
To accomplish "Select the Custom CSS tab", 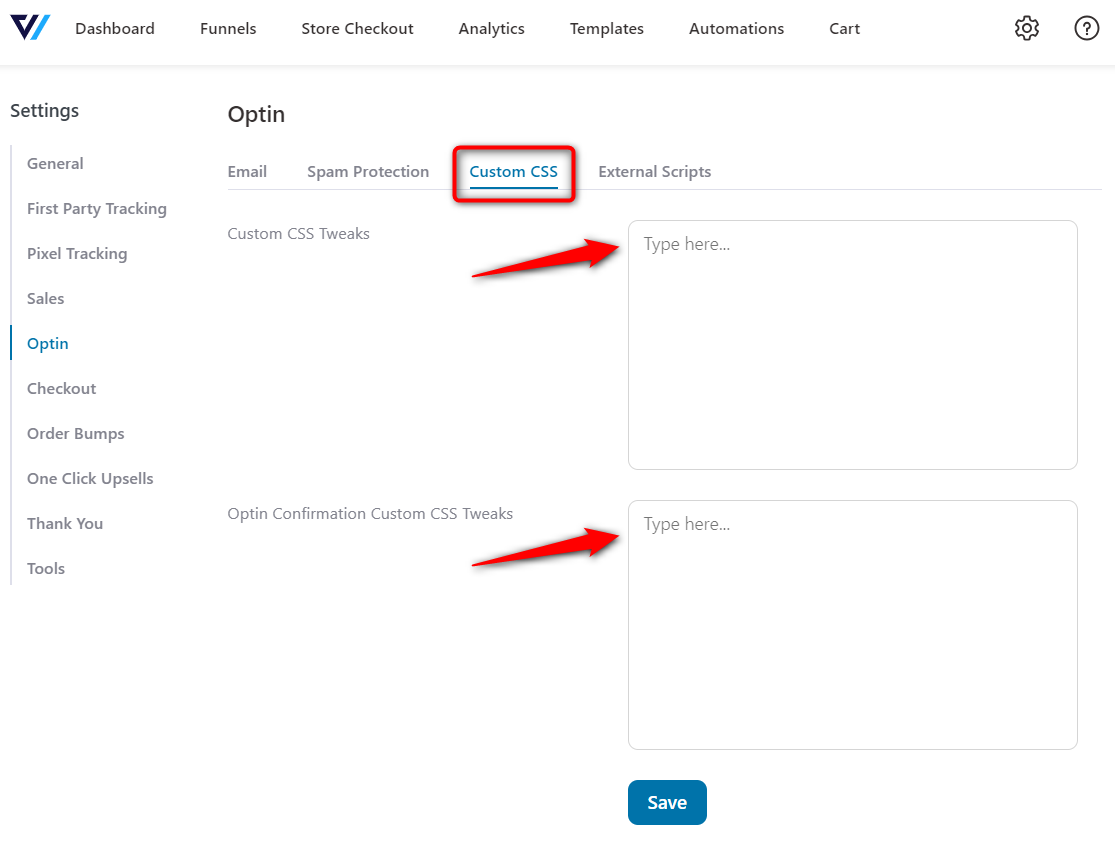I will click(513, 172).
